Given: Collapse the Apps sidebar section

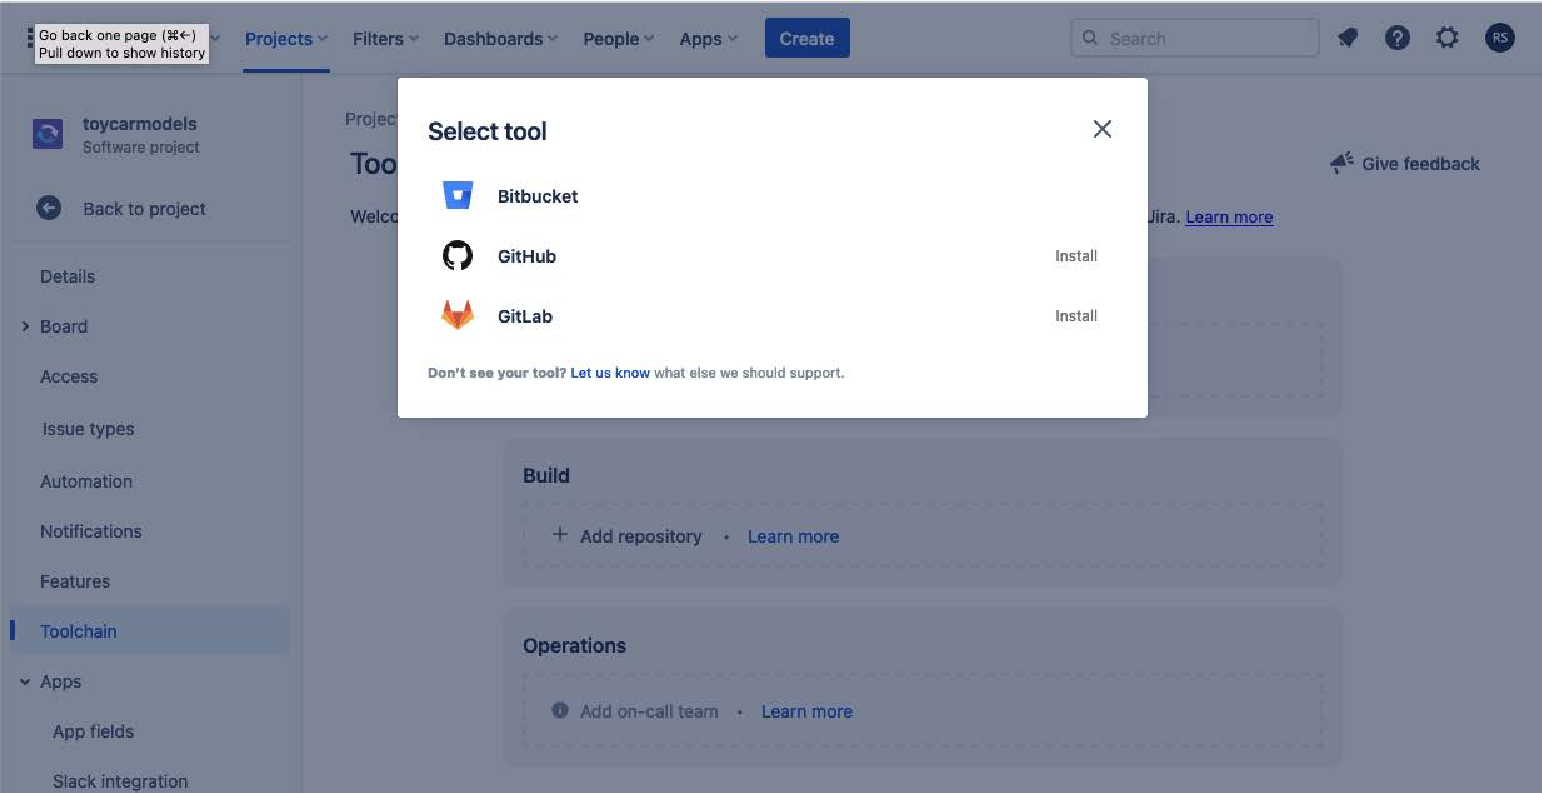Looking at the screenshot, I should click(26, 682).
